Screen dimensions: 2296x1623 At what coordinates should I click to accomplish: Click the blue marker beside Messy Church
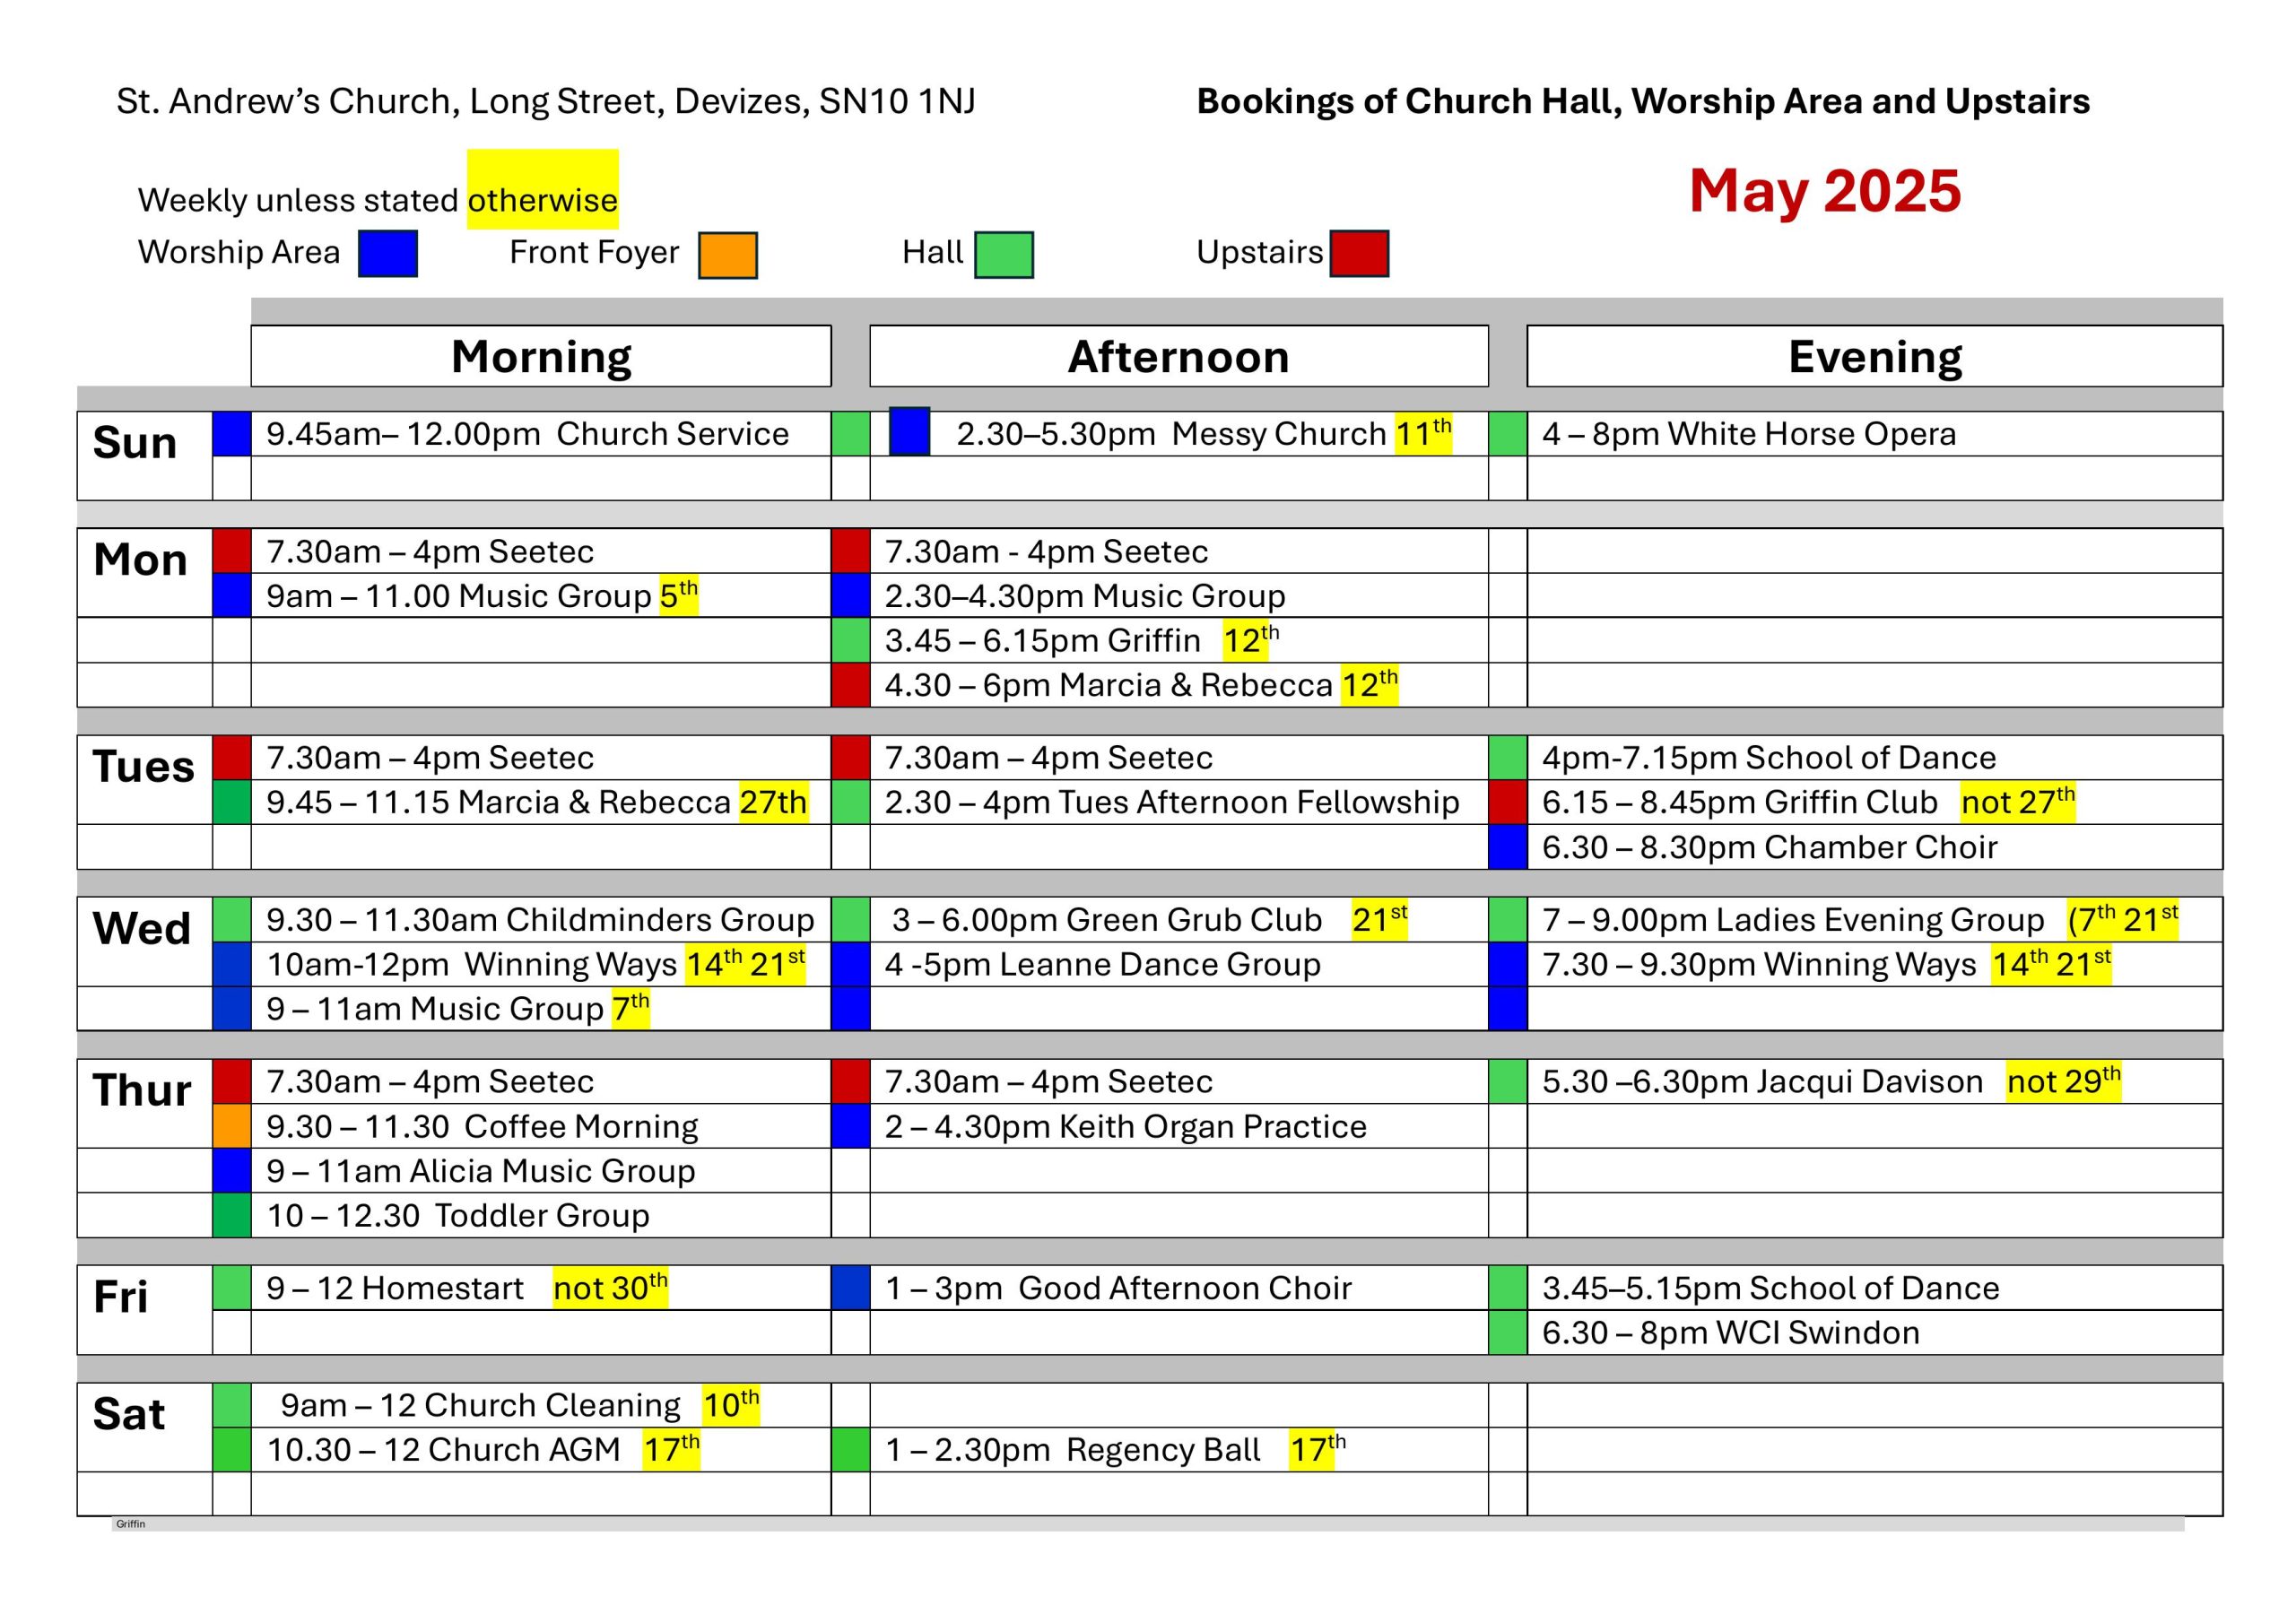pos(910,431)
